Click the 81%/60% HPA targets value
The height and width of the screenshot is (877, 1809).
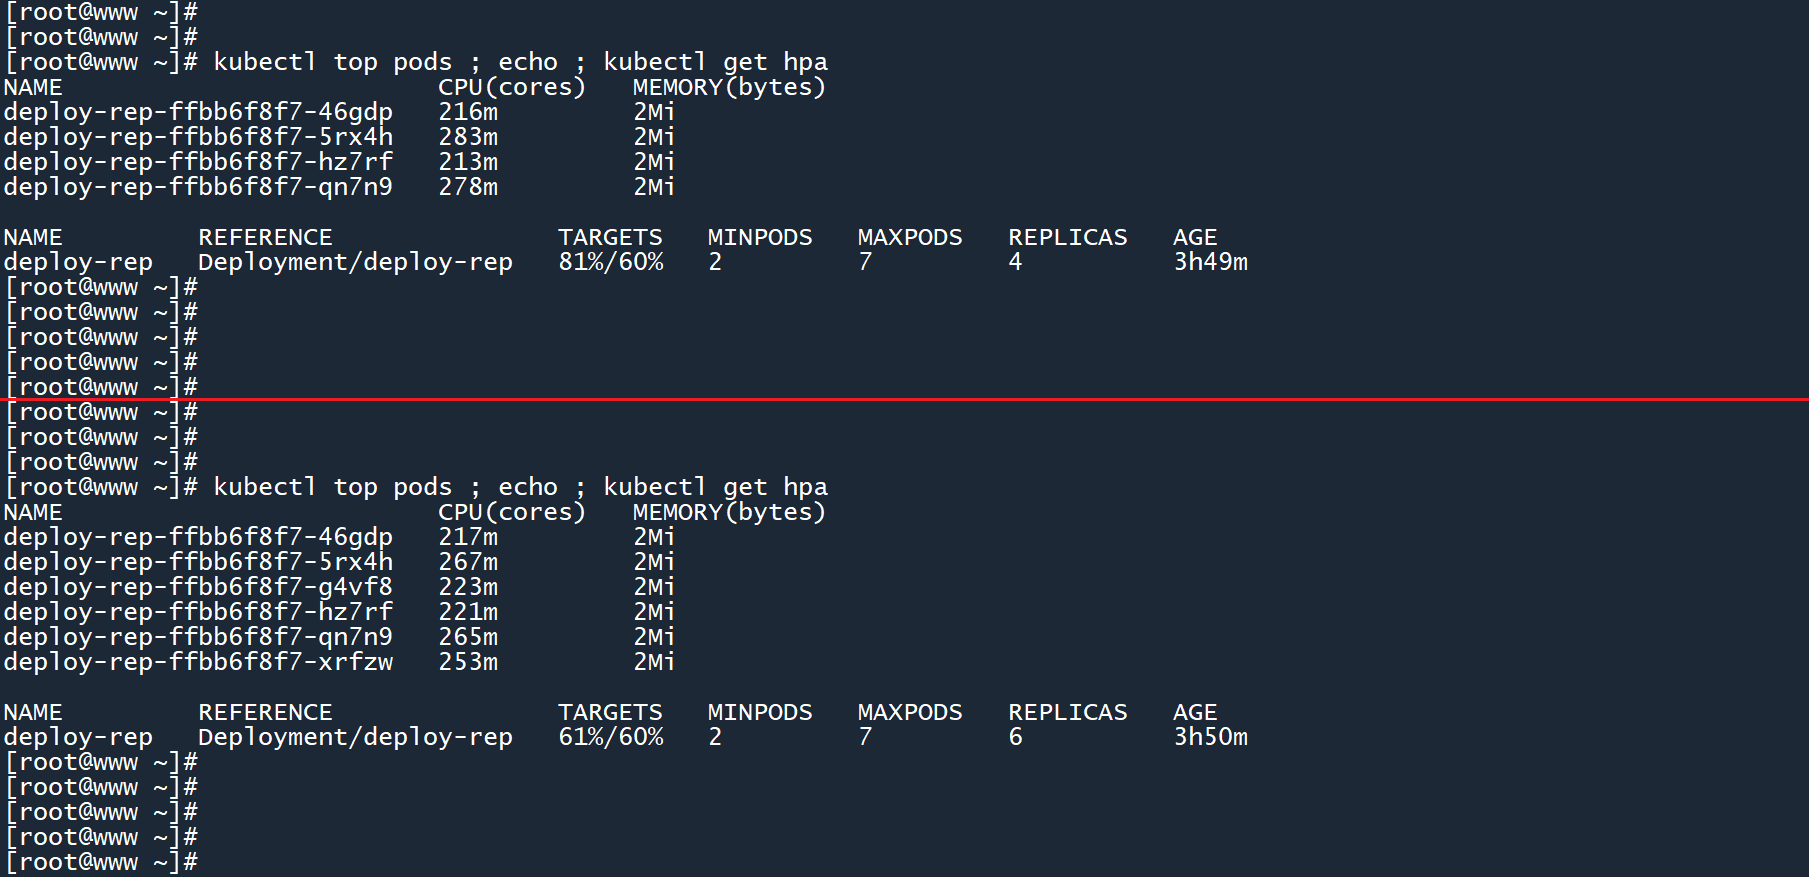click(611, 262)
